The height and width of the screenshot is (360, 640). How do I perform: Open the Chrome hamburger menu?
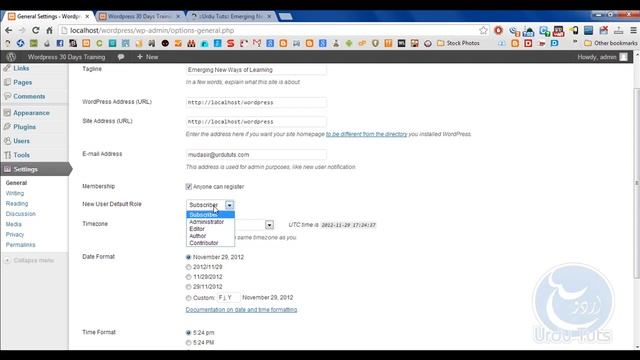coord(633,31)
